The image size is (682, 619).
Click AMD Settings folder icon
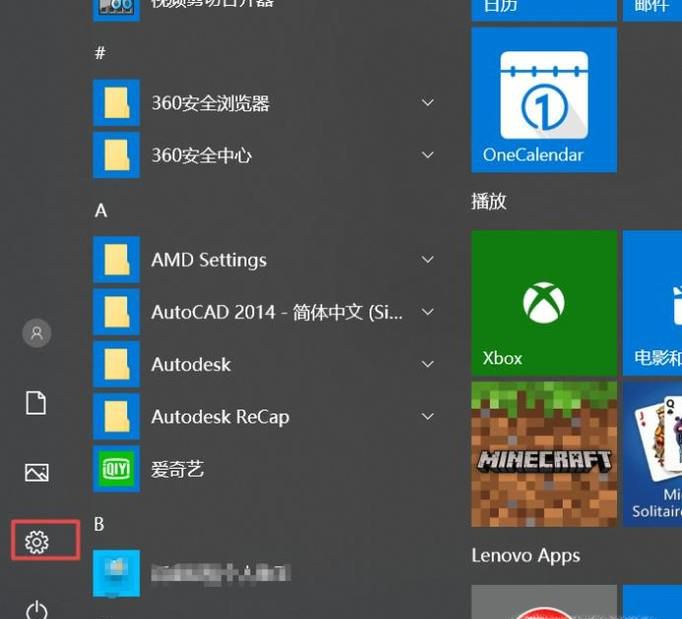click(117, 260)
